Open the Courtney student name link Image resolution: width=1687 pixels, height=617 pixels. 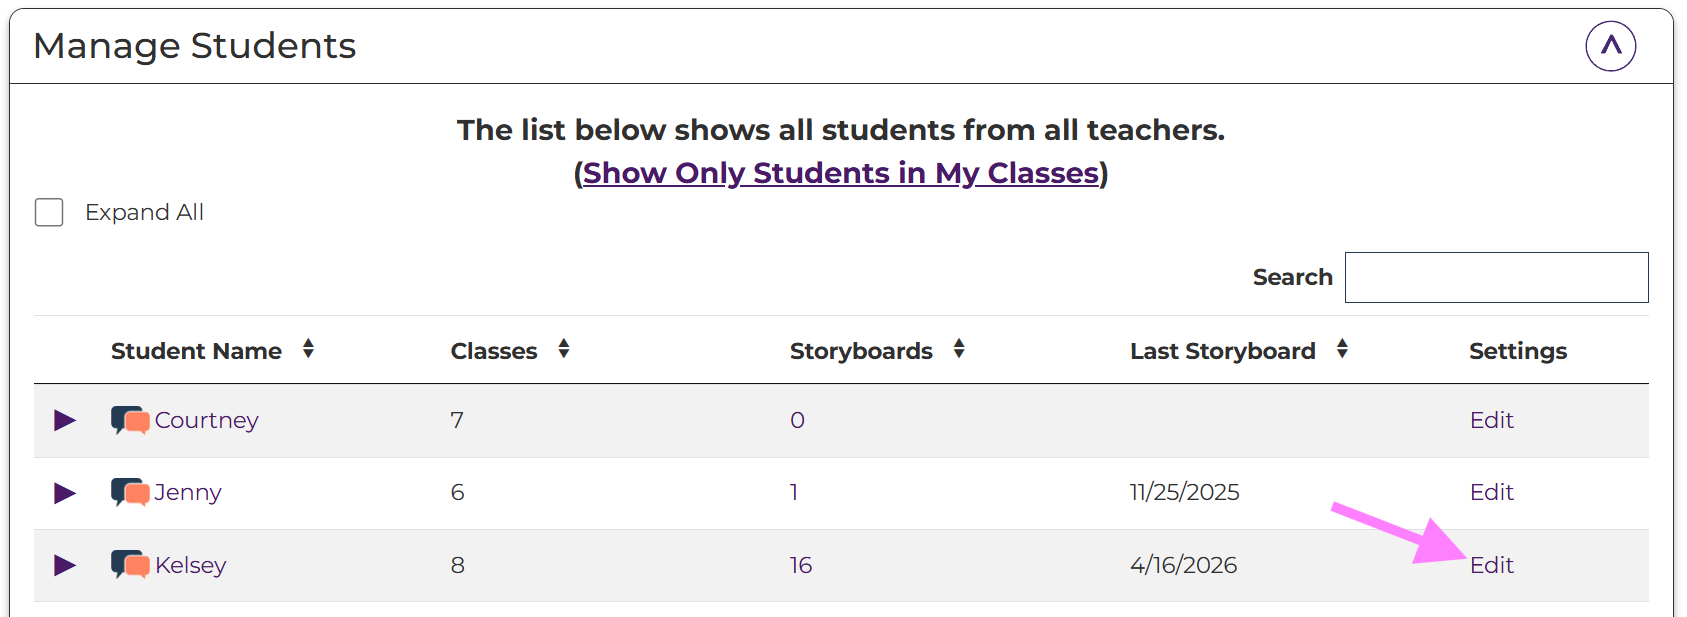[207, 420]
